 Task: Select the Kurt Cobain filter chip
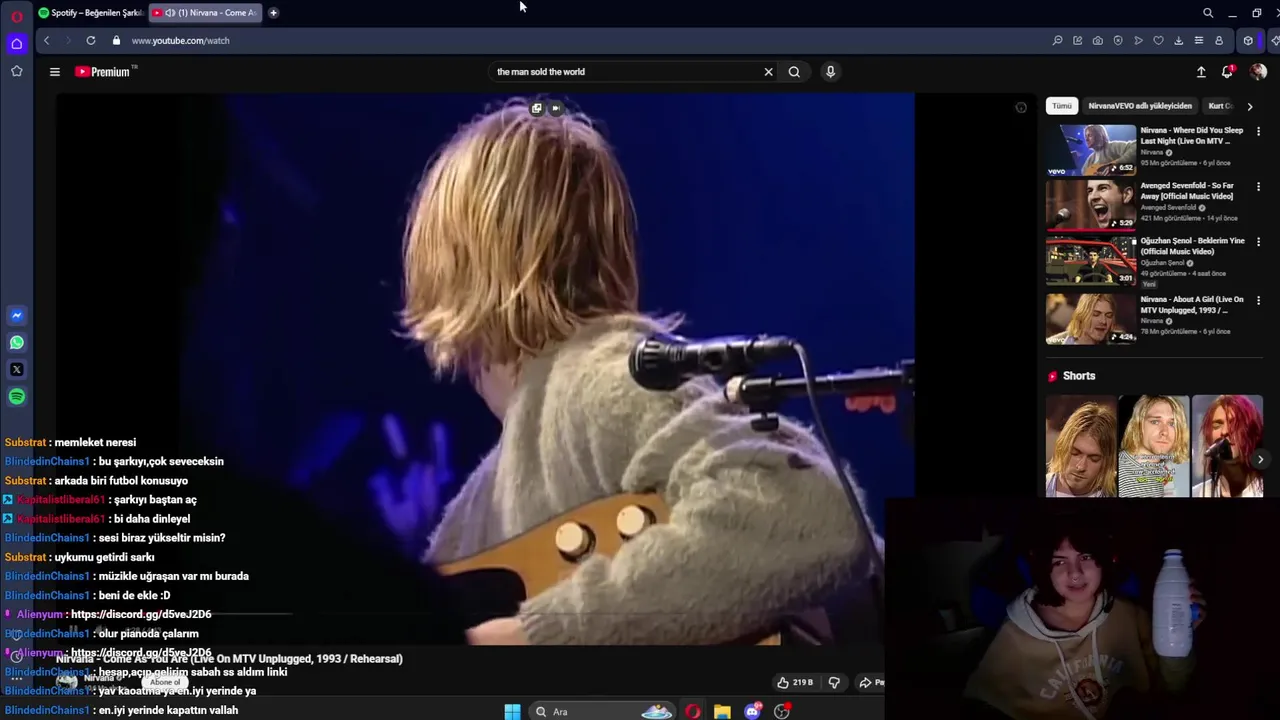[1220, 106]
